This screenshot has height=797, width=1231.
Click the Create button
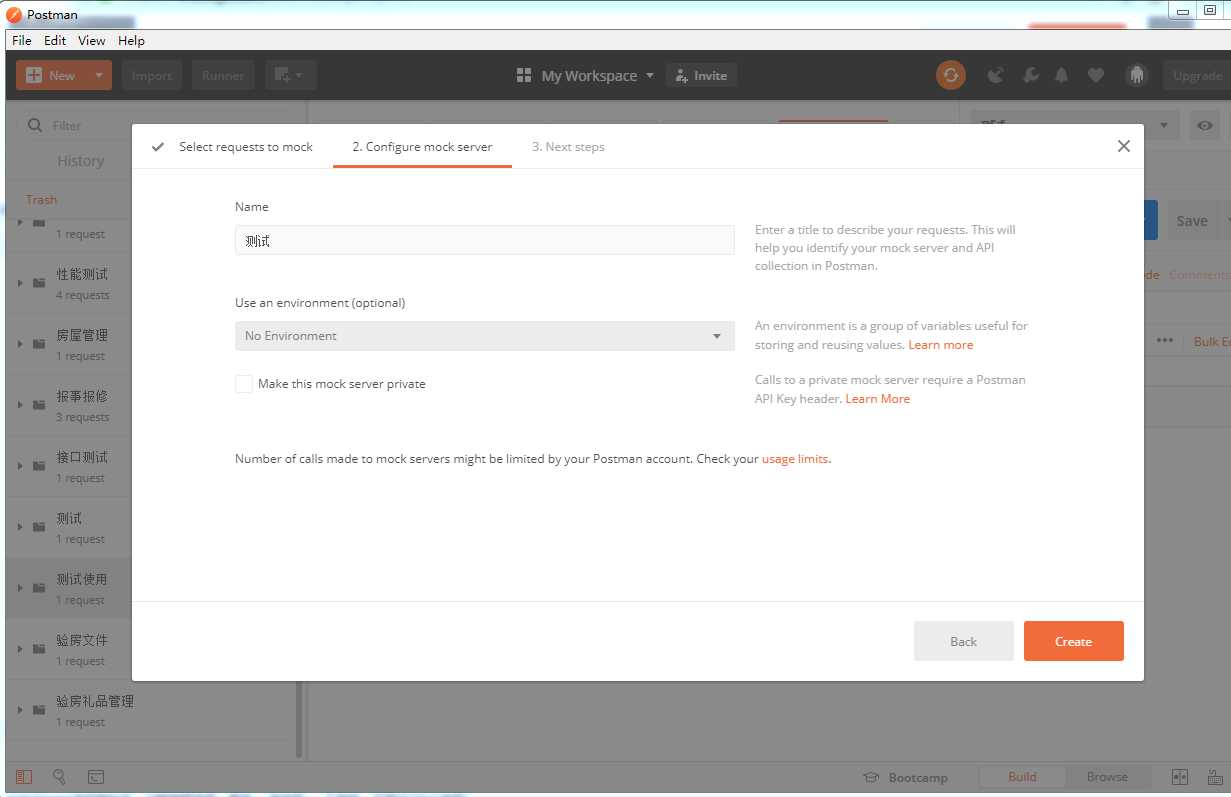click(1074, 641)
